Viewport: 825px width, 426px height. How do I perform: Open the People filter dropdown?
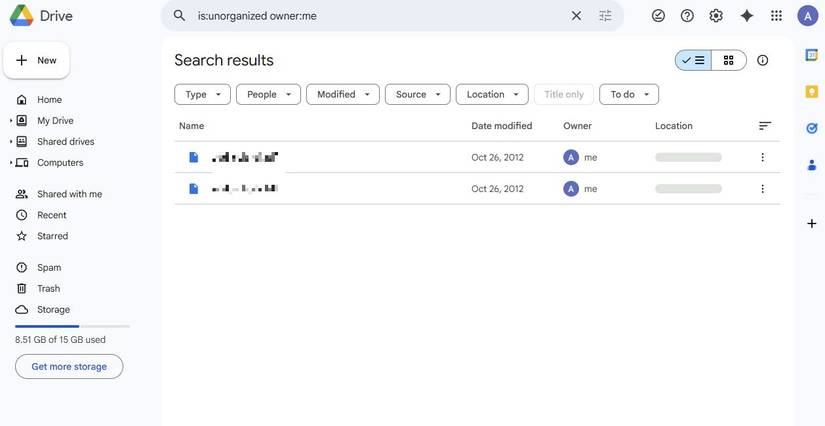tap(268, 95)
